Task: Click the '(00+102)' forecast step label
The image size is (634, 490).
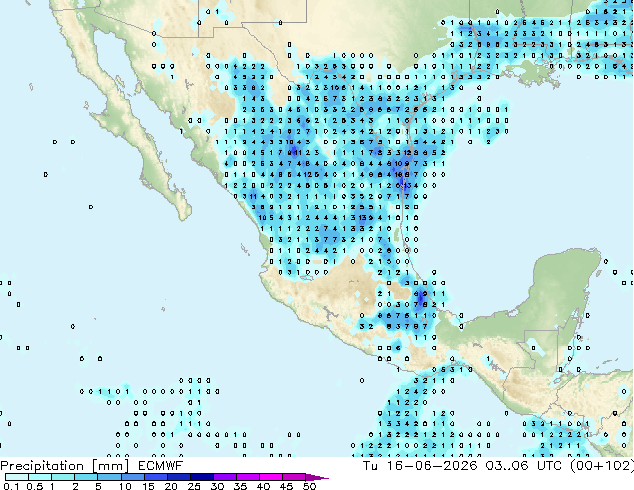Action: coord(602,466)
